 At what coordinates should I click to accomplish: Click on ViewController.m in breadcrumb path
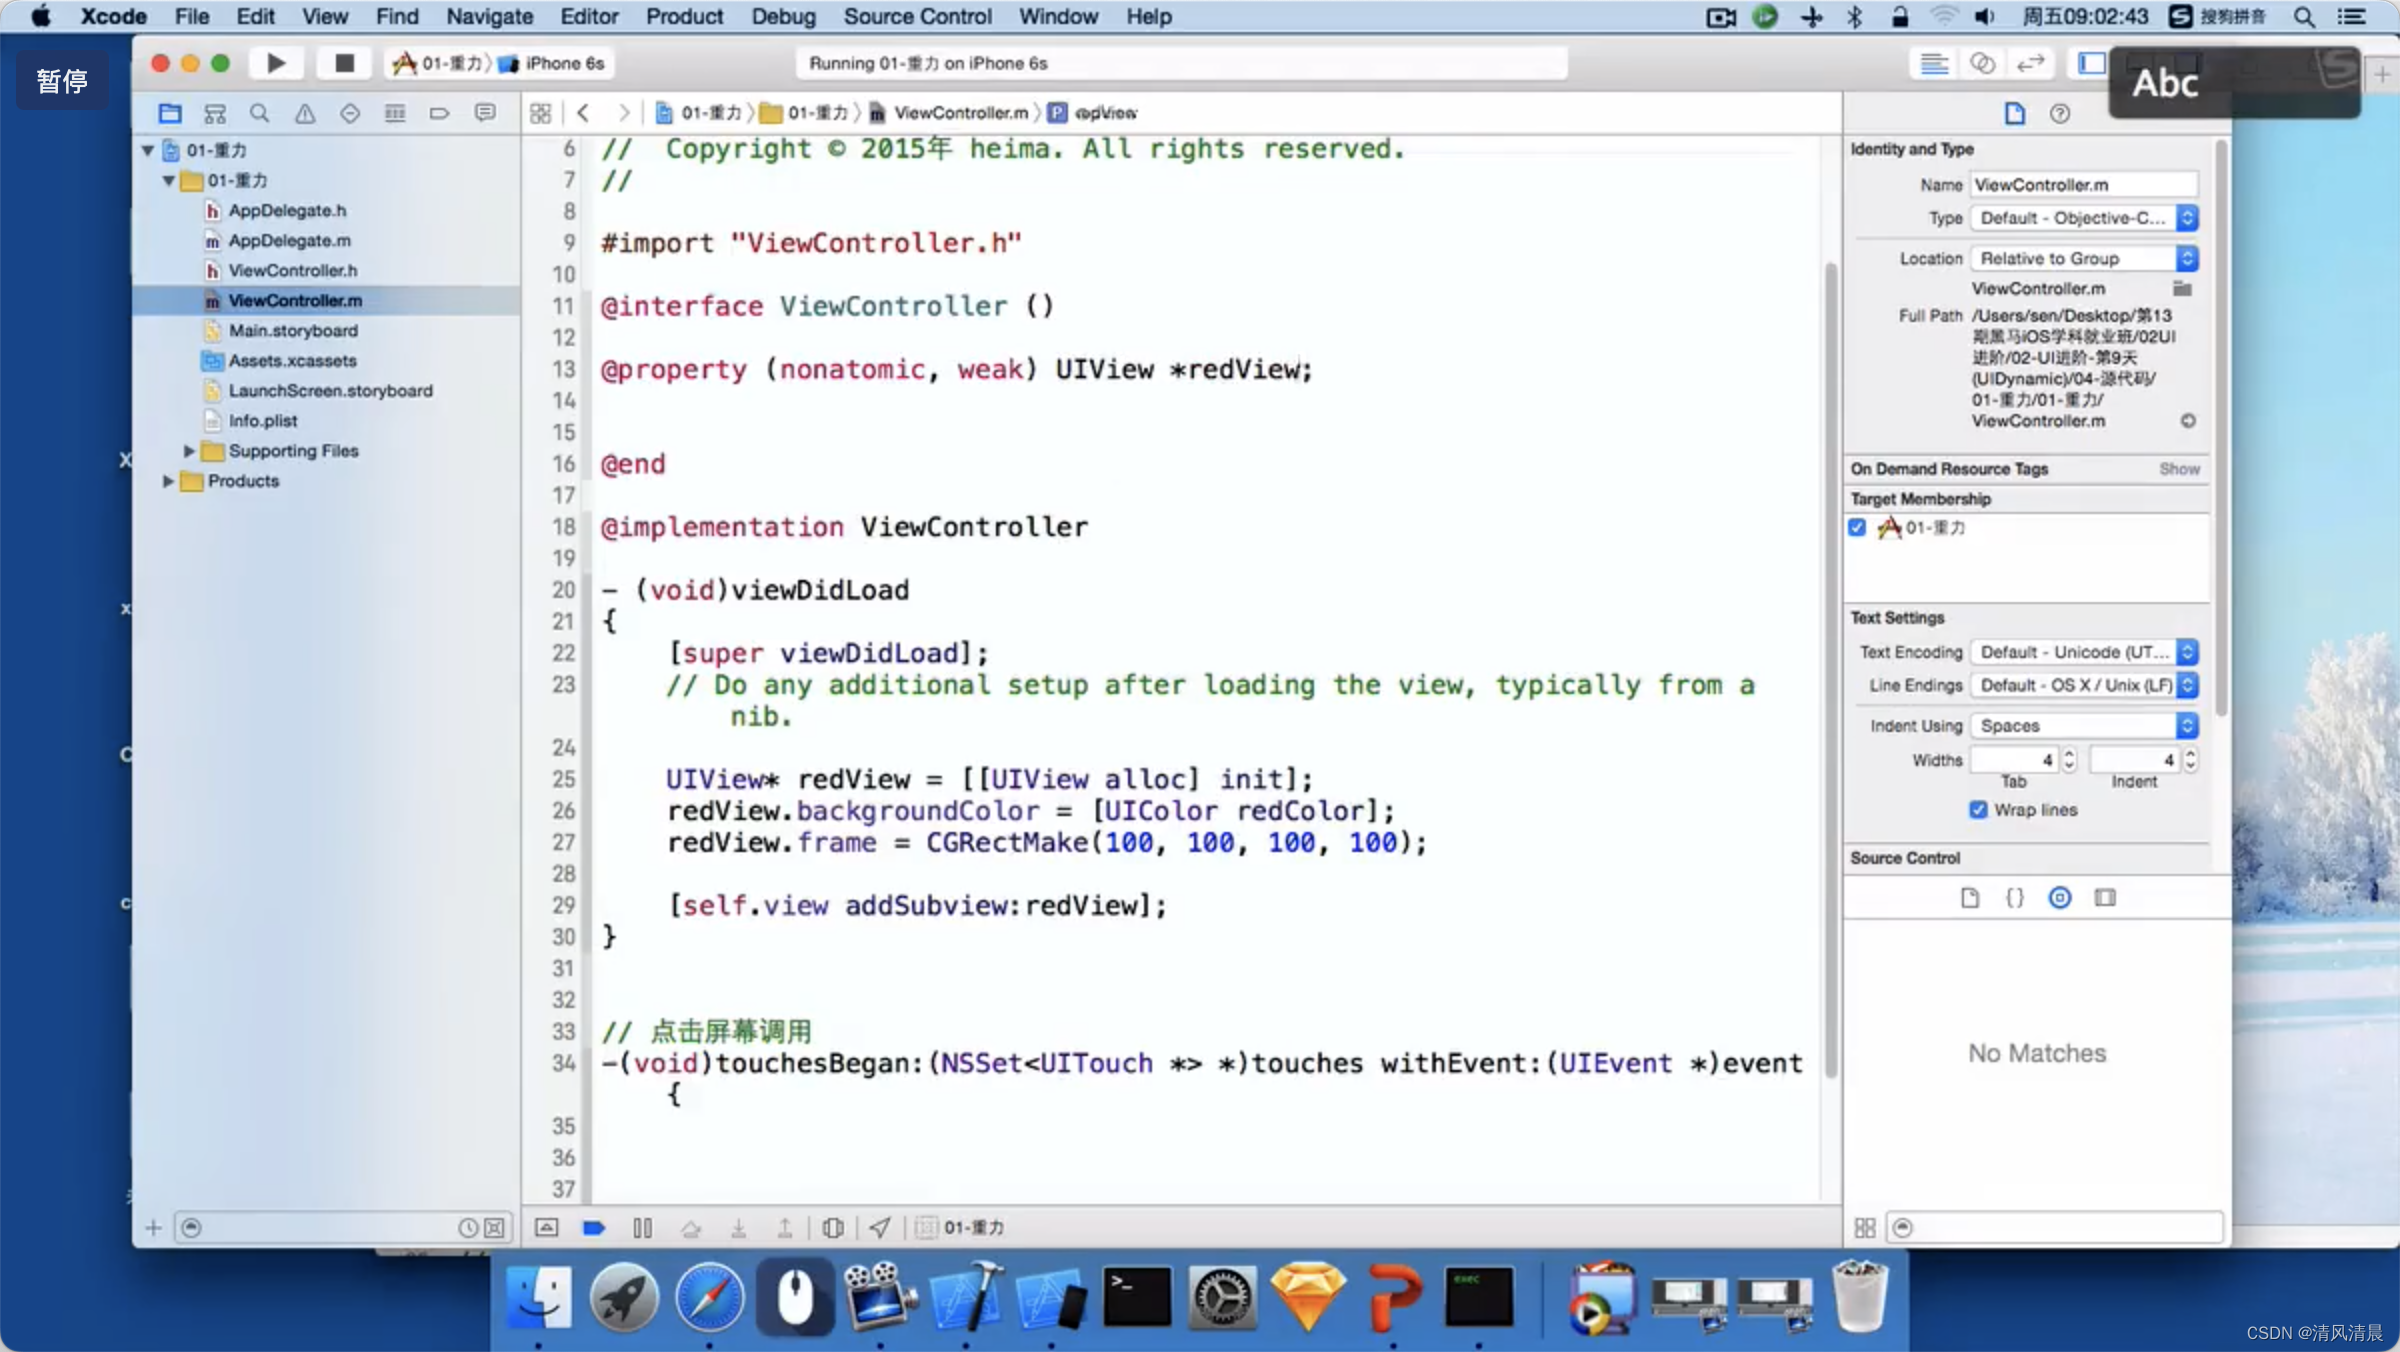tap(958, 112)
